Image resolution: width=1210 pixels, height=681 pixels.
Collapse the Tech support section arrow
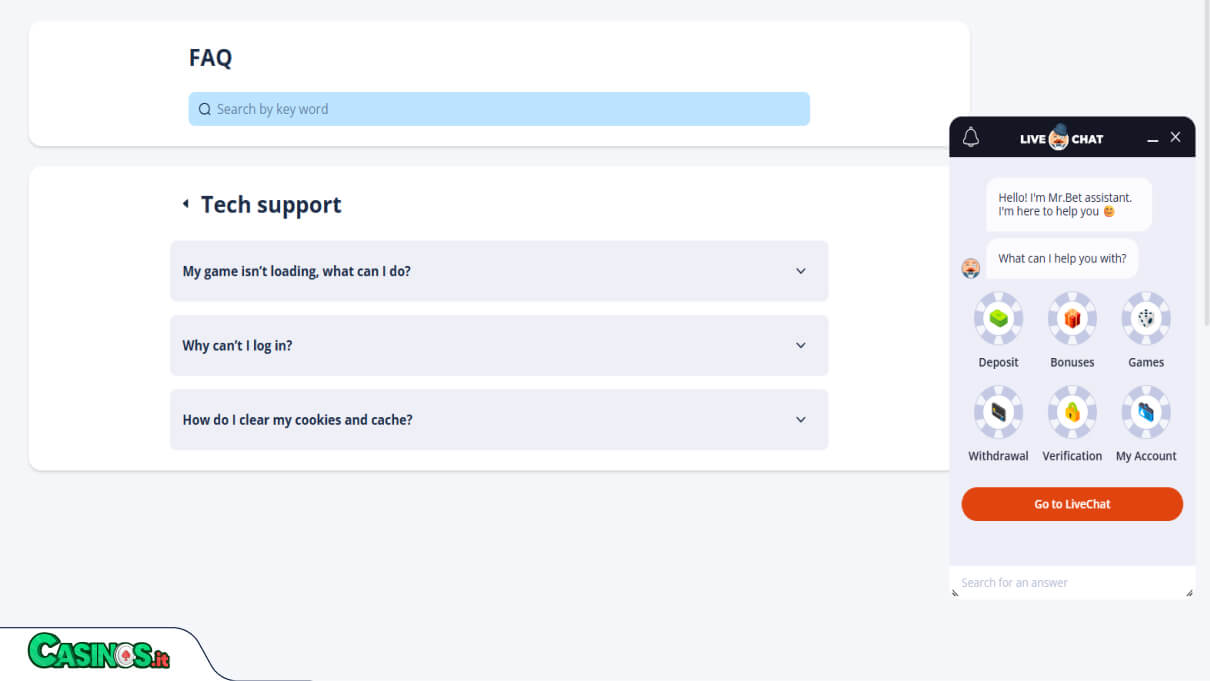(186, 204)
